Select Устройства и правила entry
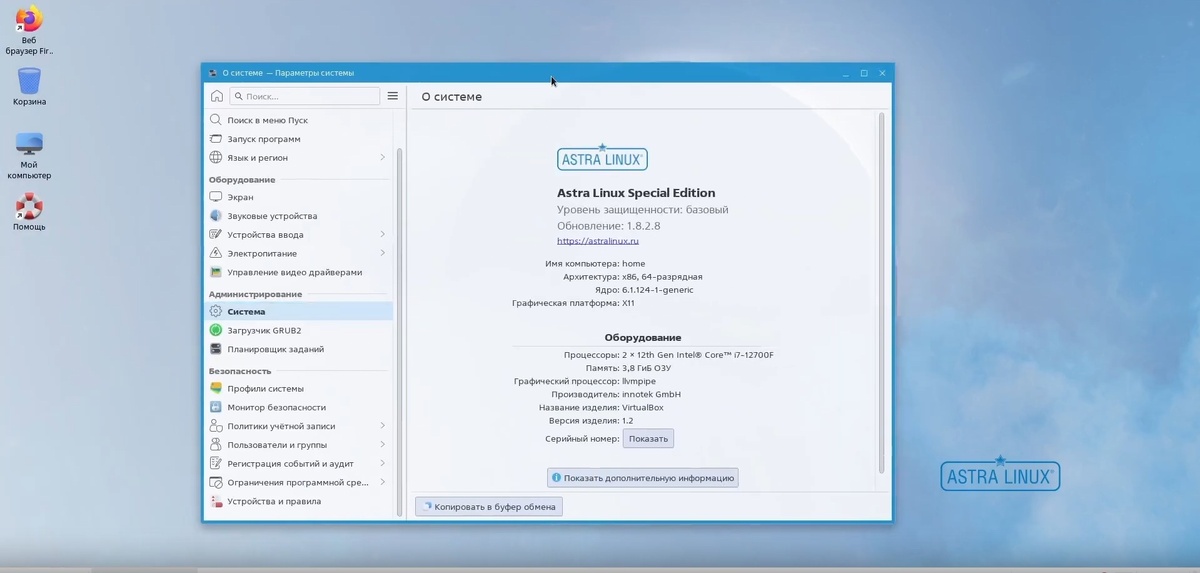The height and width of the screenshot is (573, 1200). point(299,501)
